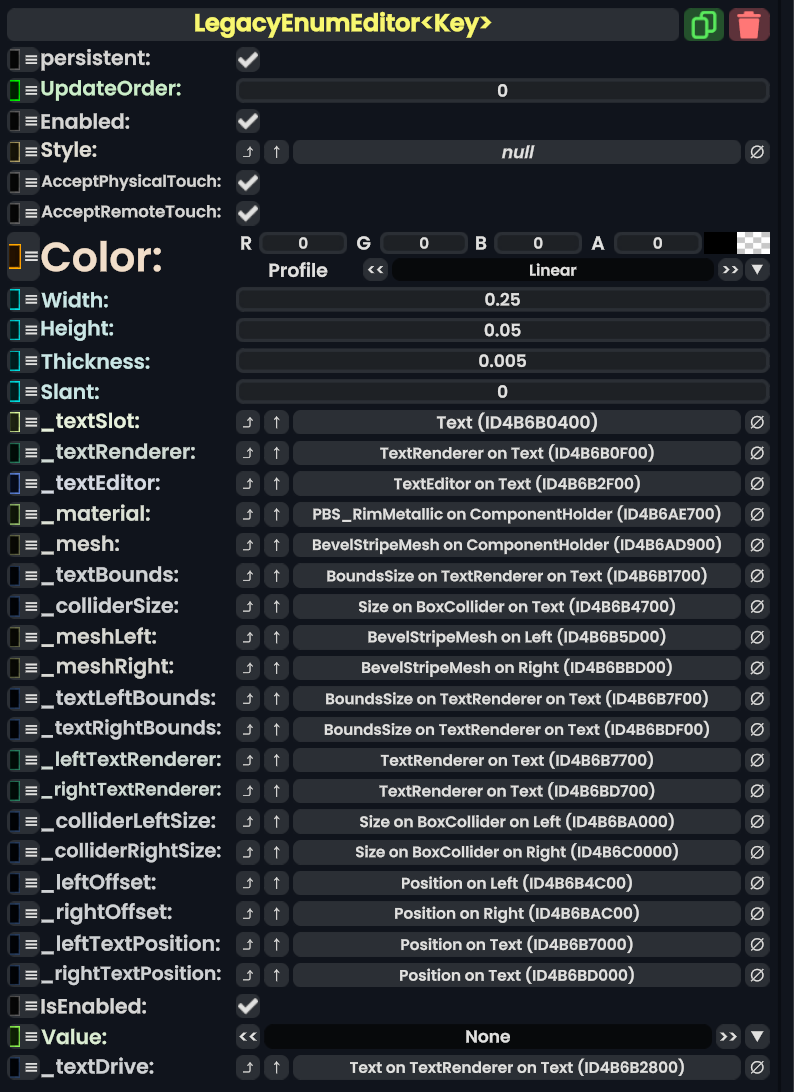Jump to the _material reference target
The width and height of the screenshot is (794, 1092).
point(247,514)
